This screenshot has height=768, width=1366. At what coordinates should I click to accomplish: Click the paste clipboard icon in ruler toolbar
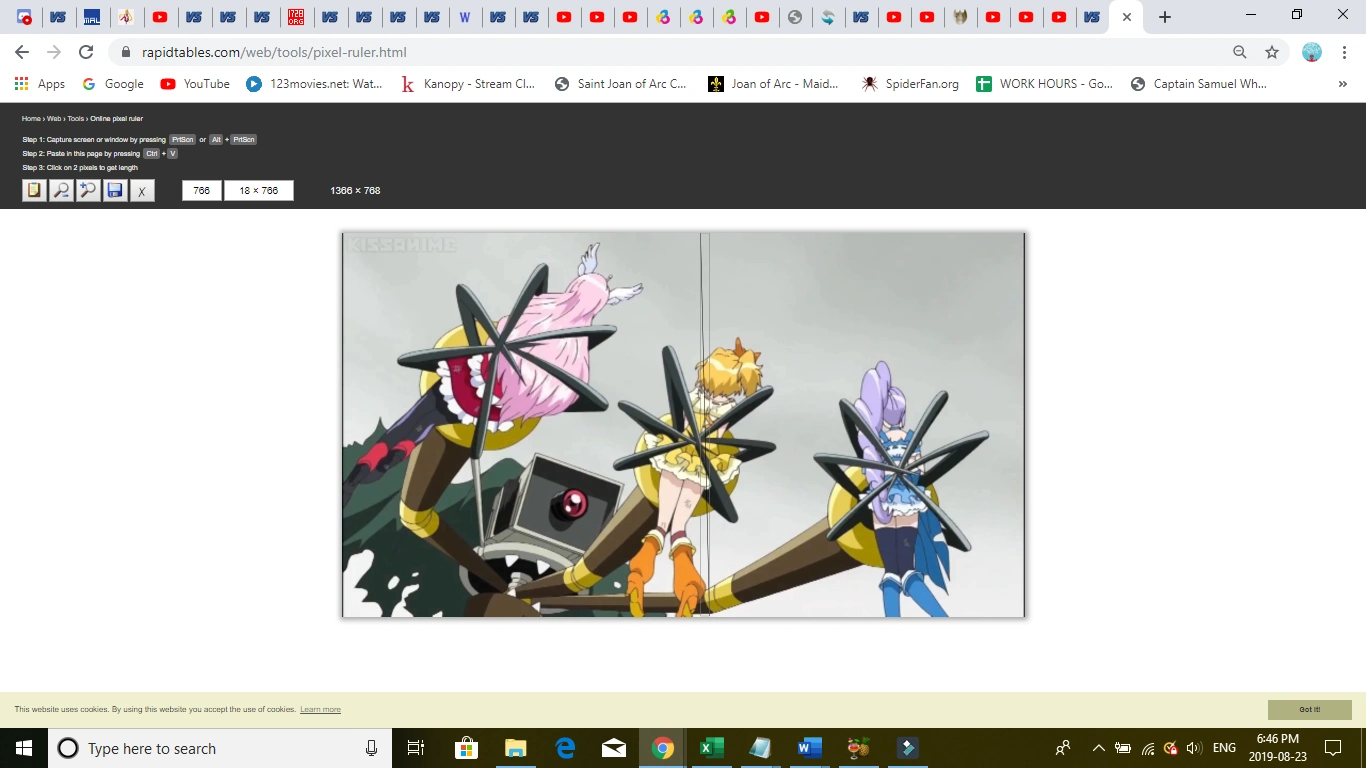point(34,190)
